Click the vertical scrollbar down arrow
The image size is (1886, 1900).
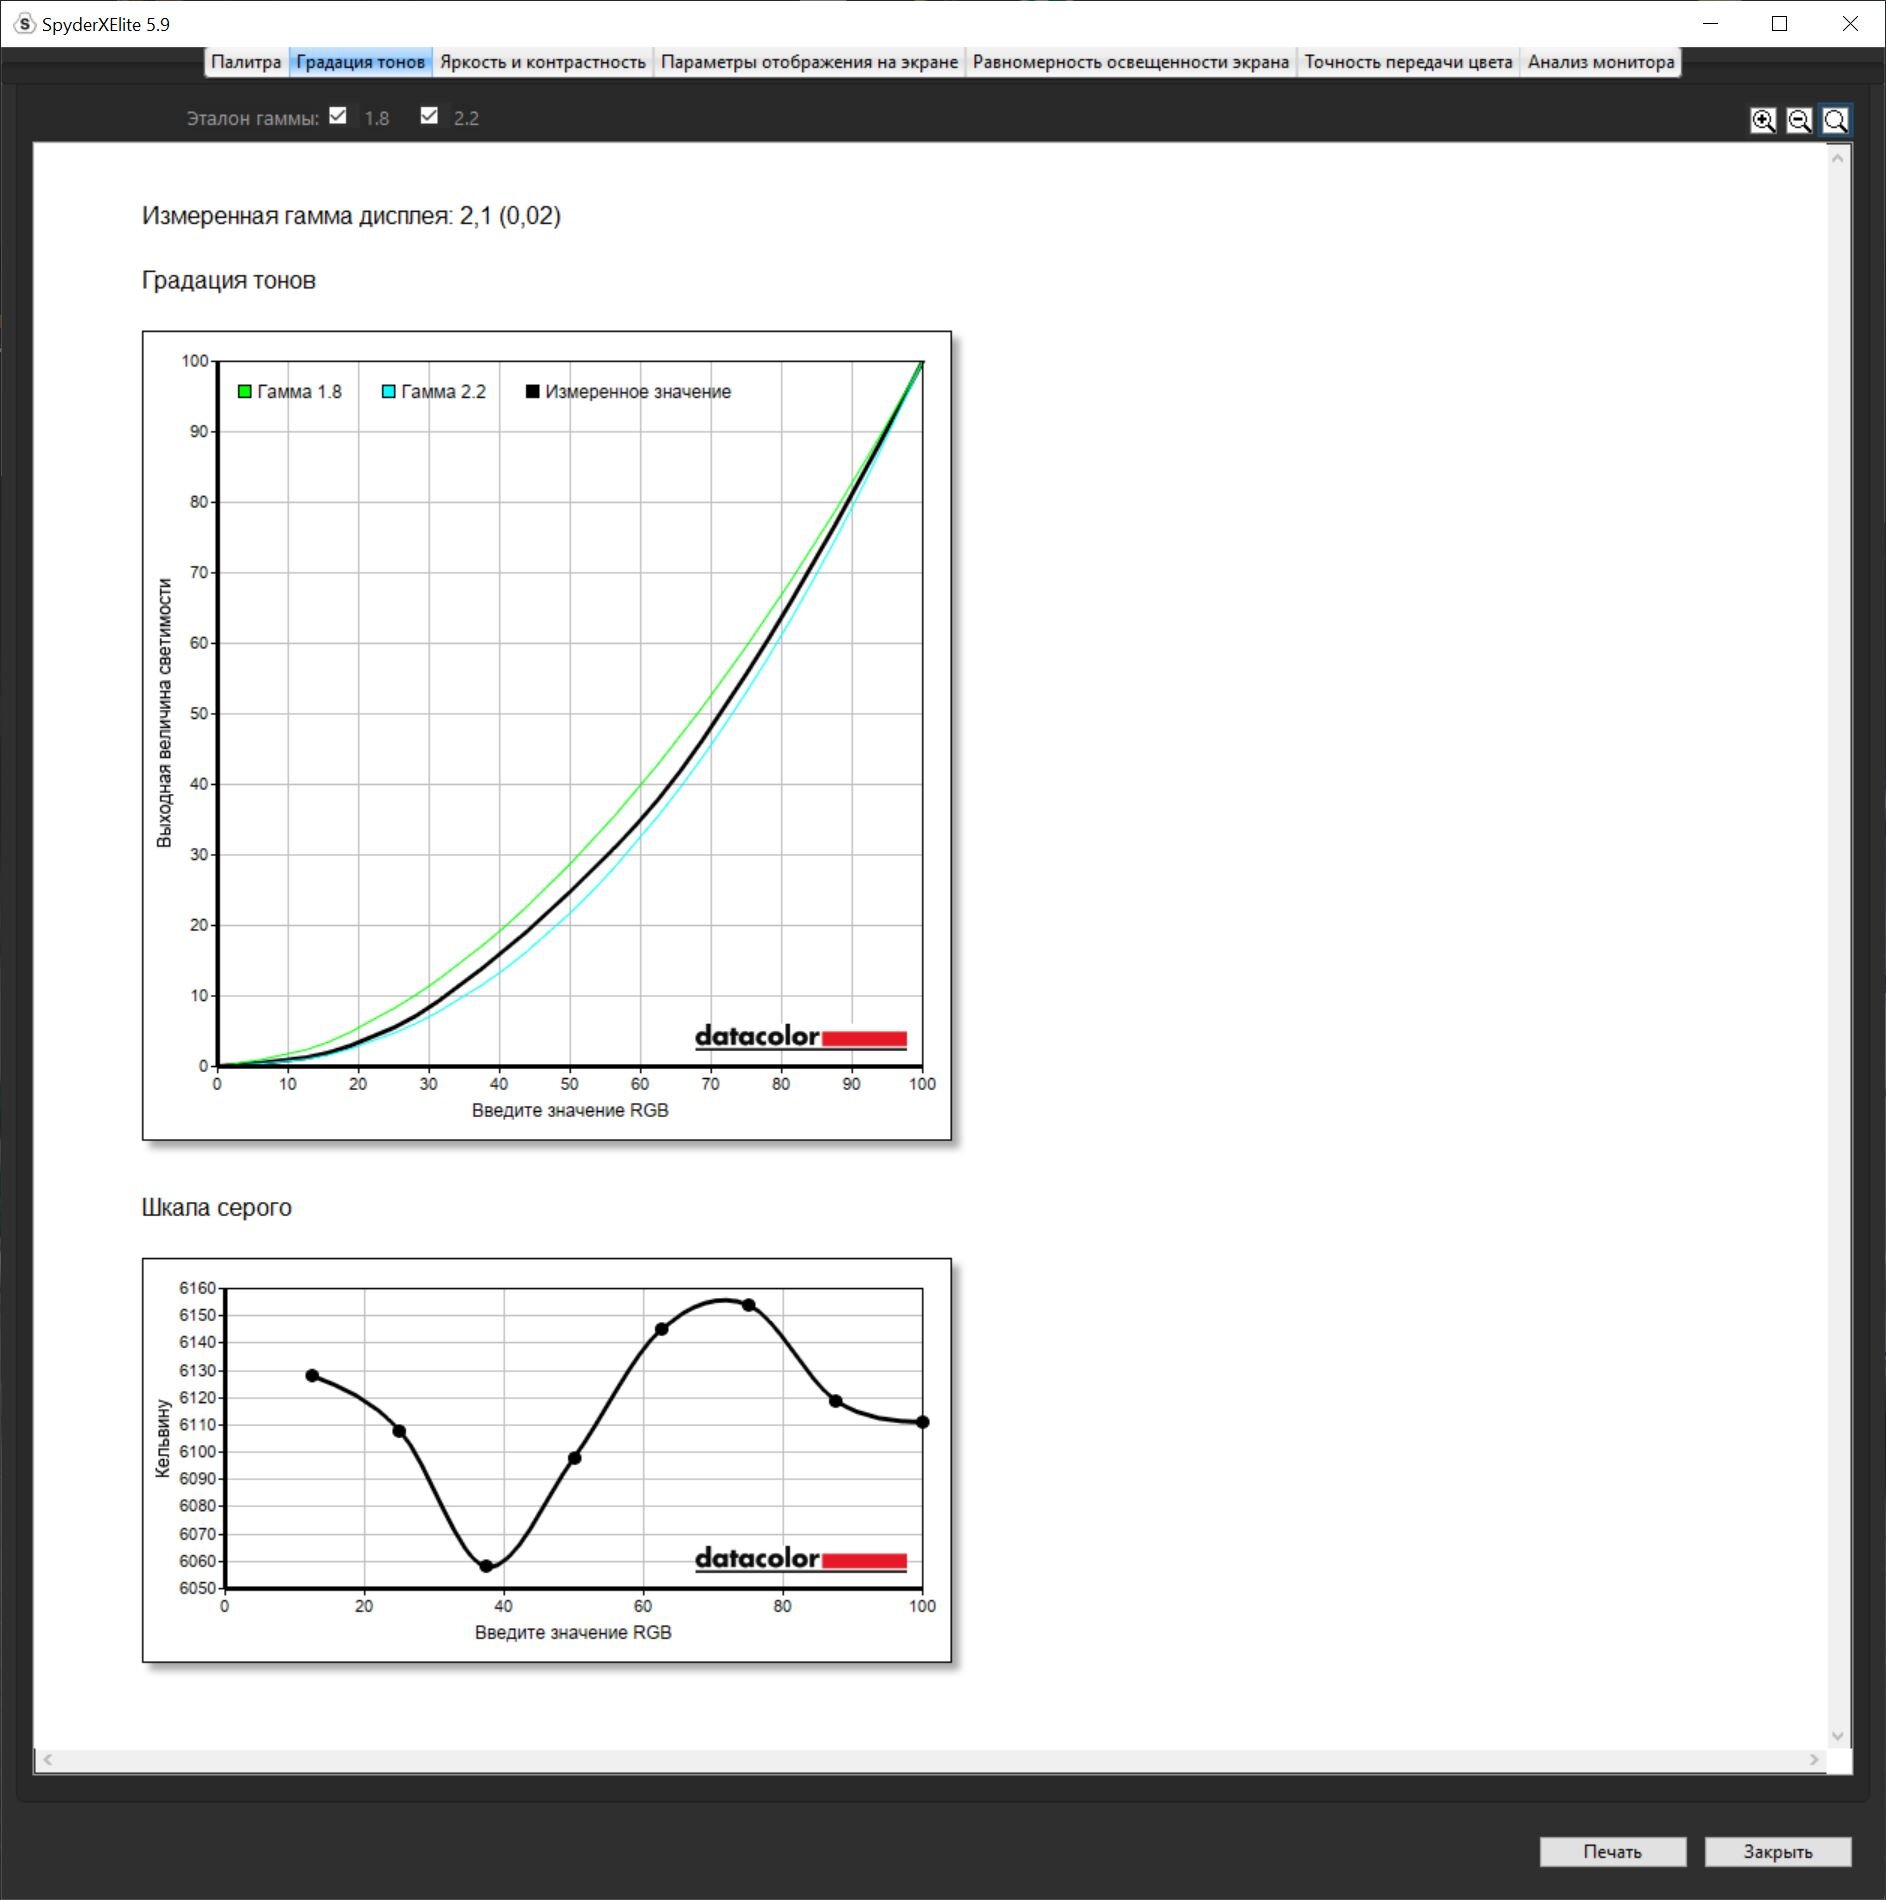(x=1837, y=1736)
